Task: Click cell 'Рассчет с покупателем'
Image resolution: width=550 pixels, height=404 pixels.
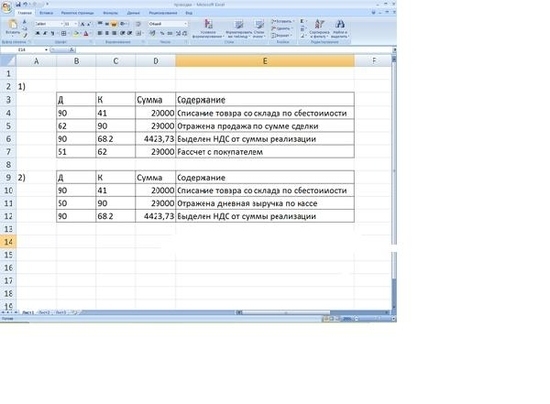Action: [265, 152]
